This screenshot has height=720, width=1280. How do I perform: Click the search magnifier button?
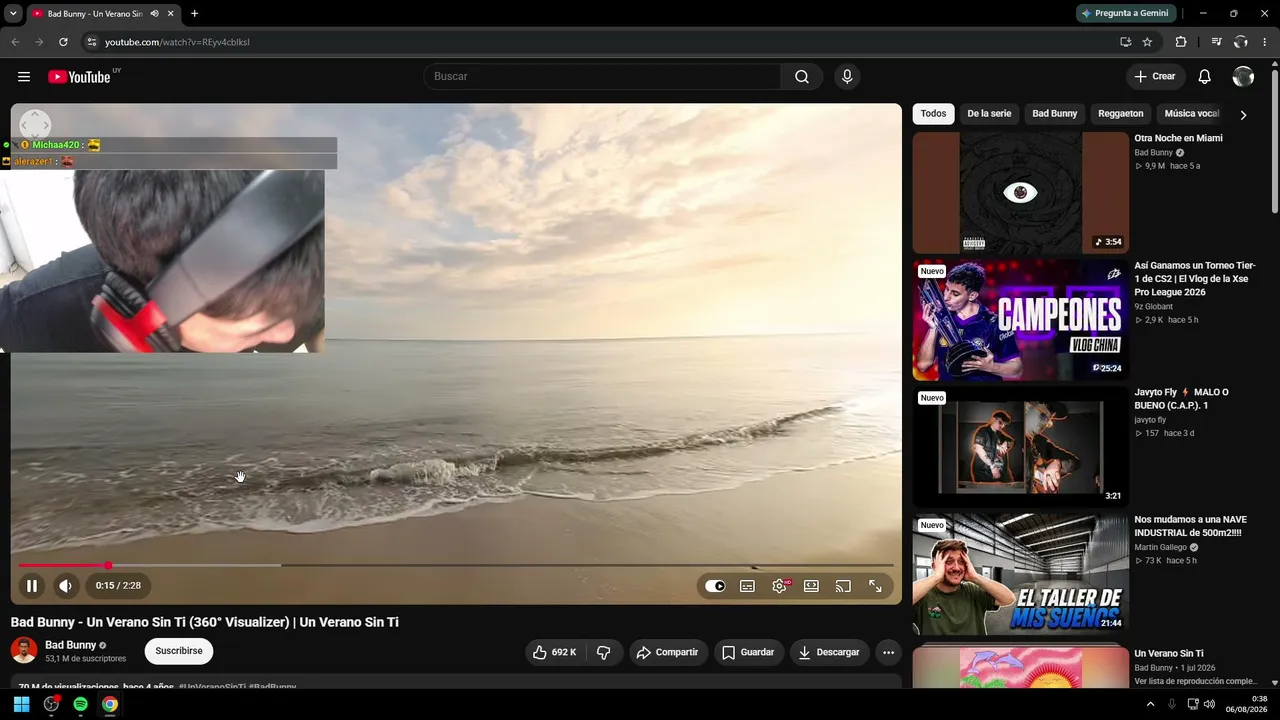(802, 77)
